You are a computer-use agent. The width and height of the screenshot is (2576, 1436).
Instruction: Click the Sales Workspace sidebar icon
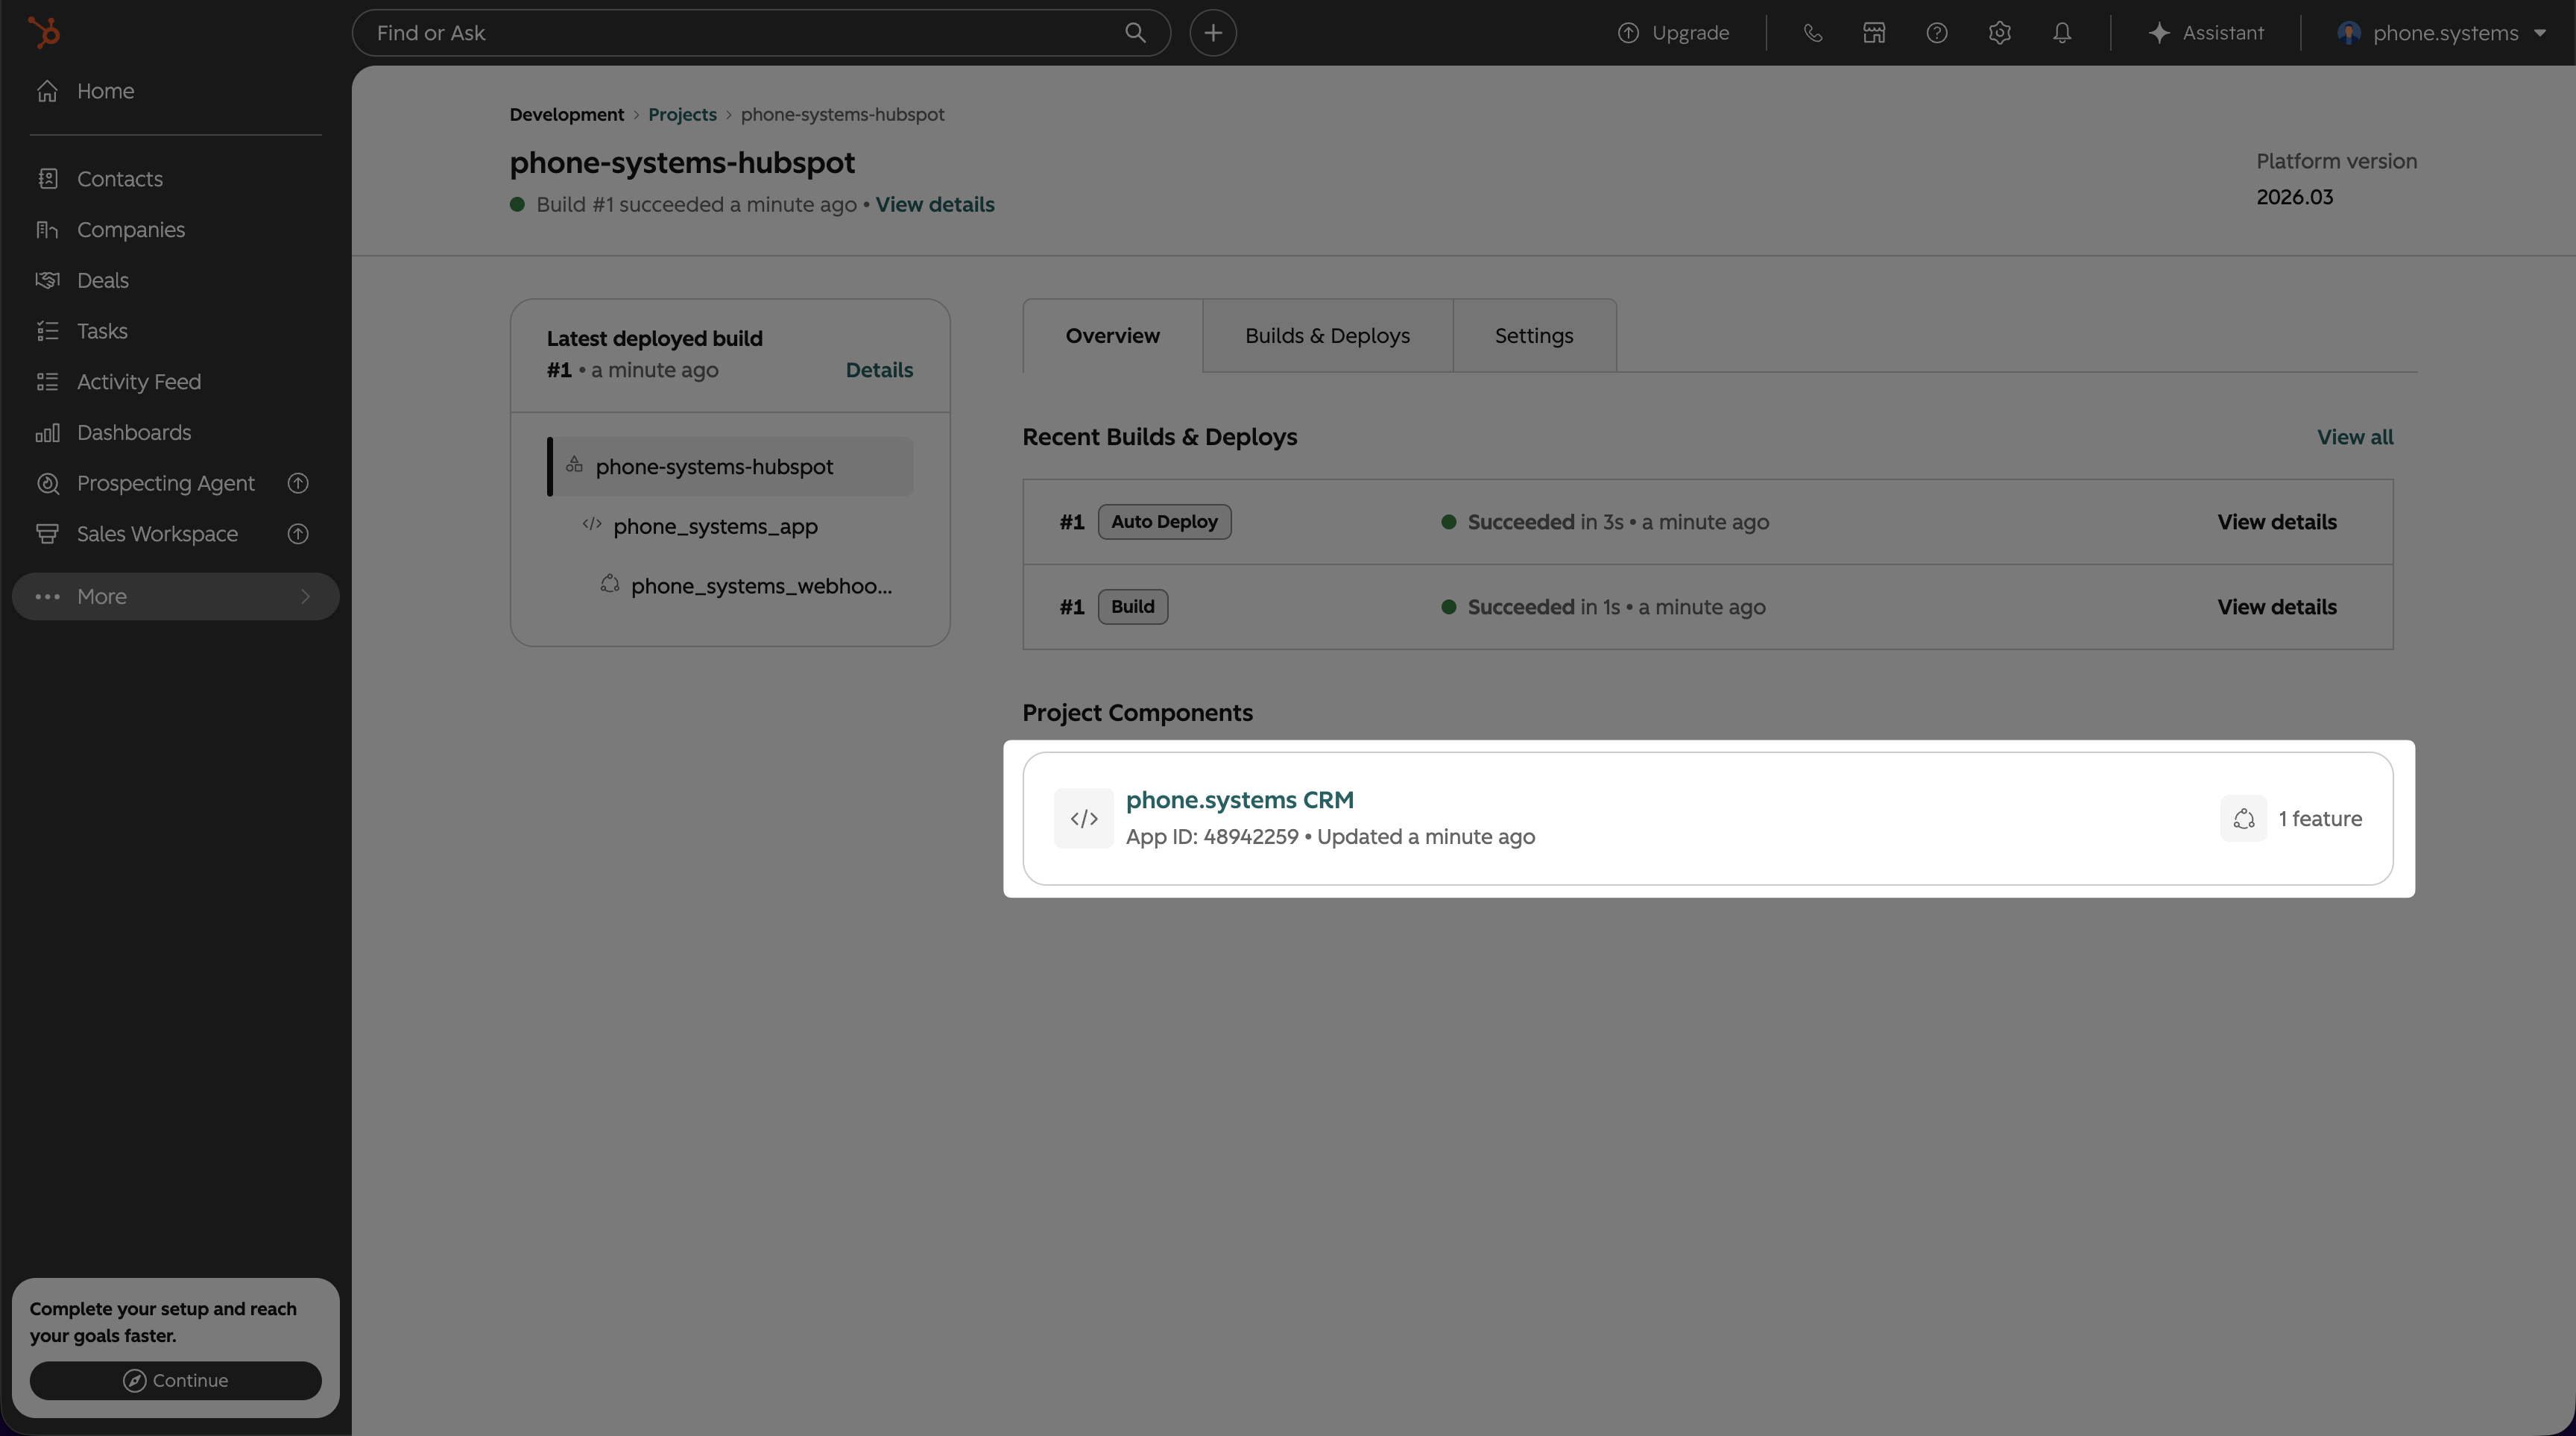click(x=47, y=534)
